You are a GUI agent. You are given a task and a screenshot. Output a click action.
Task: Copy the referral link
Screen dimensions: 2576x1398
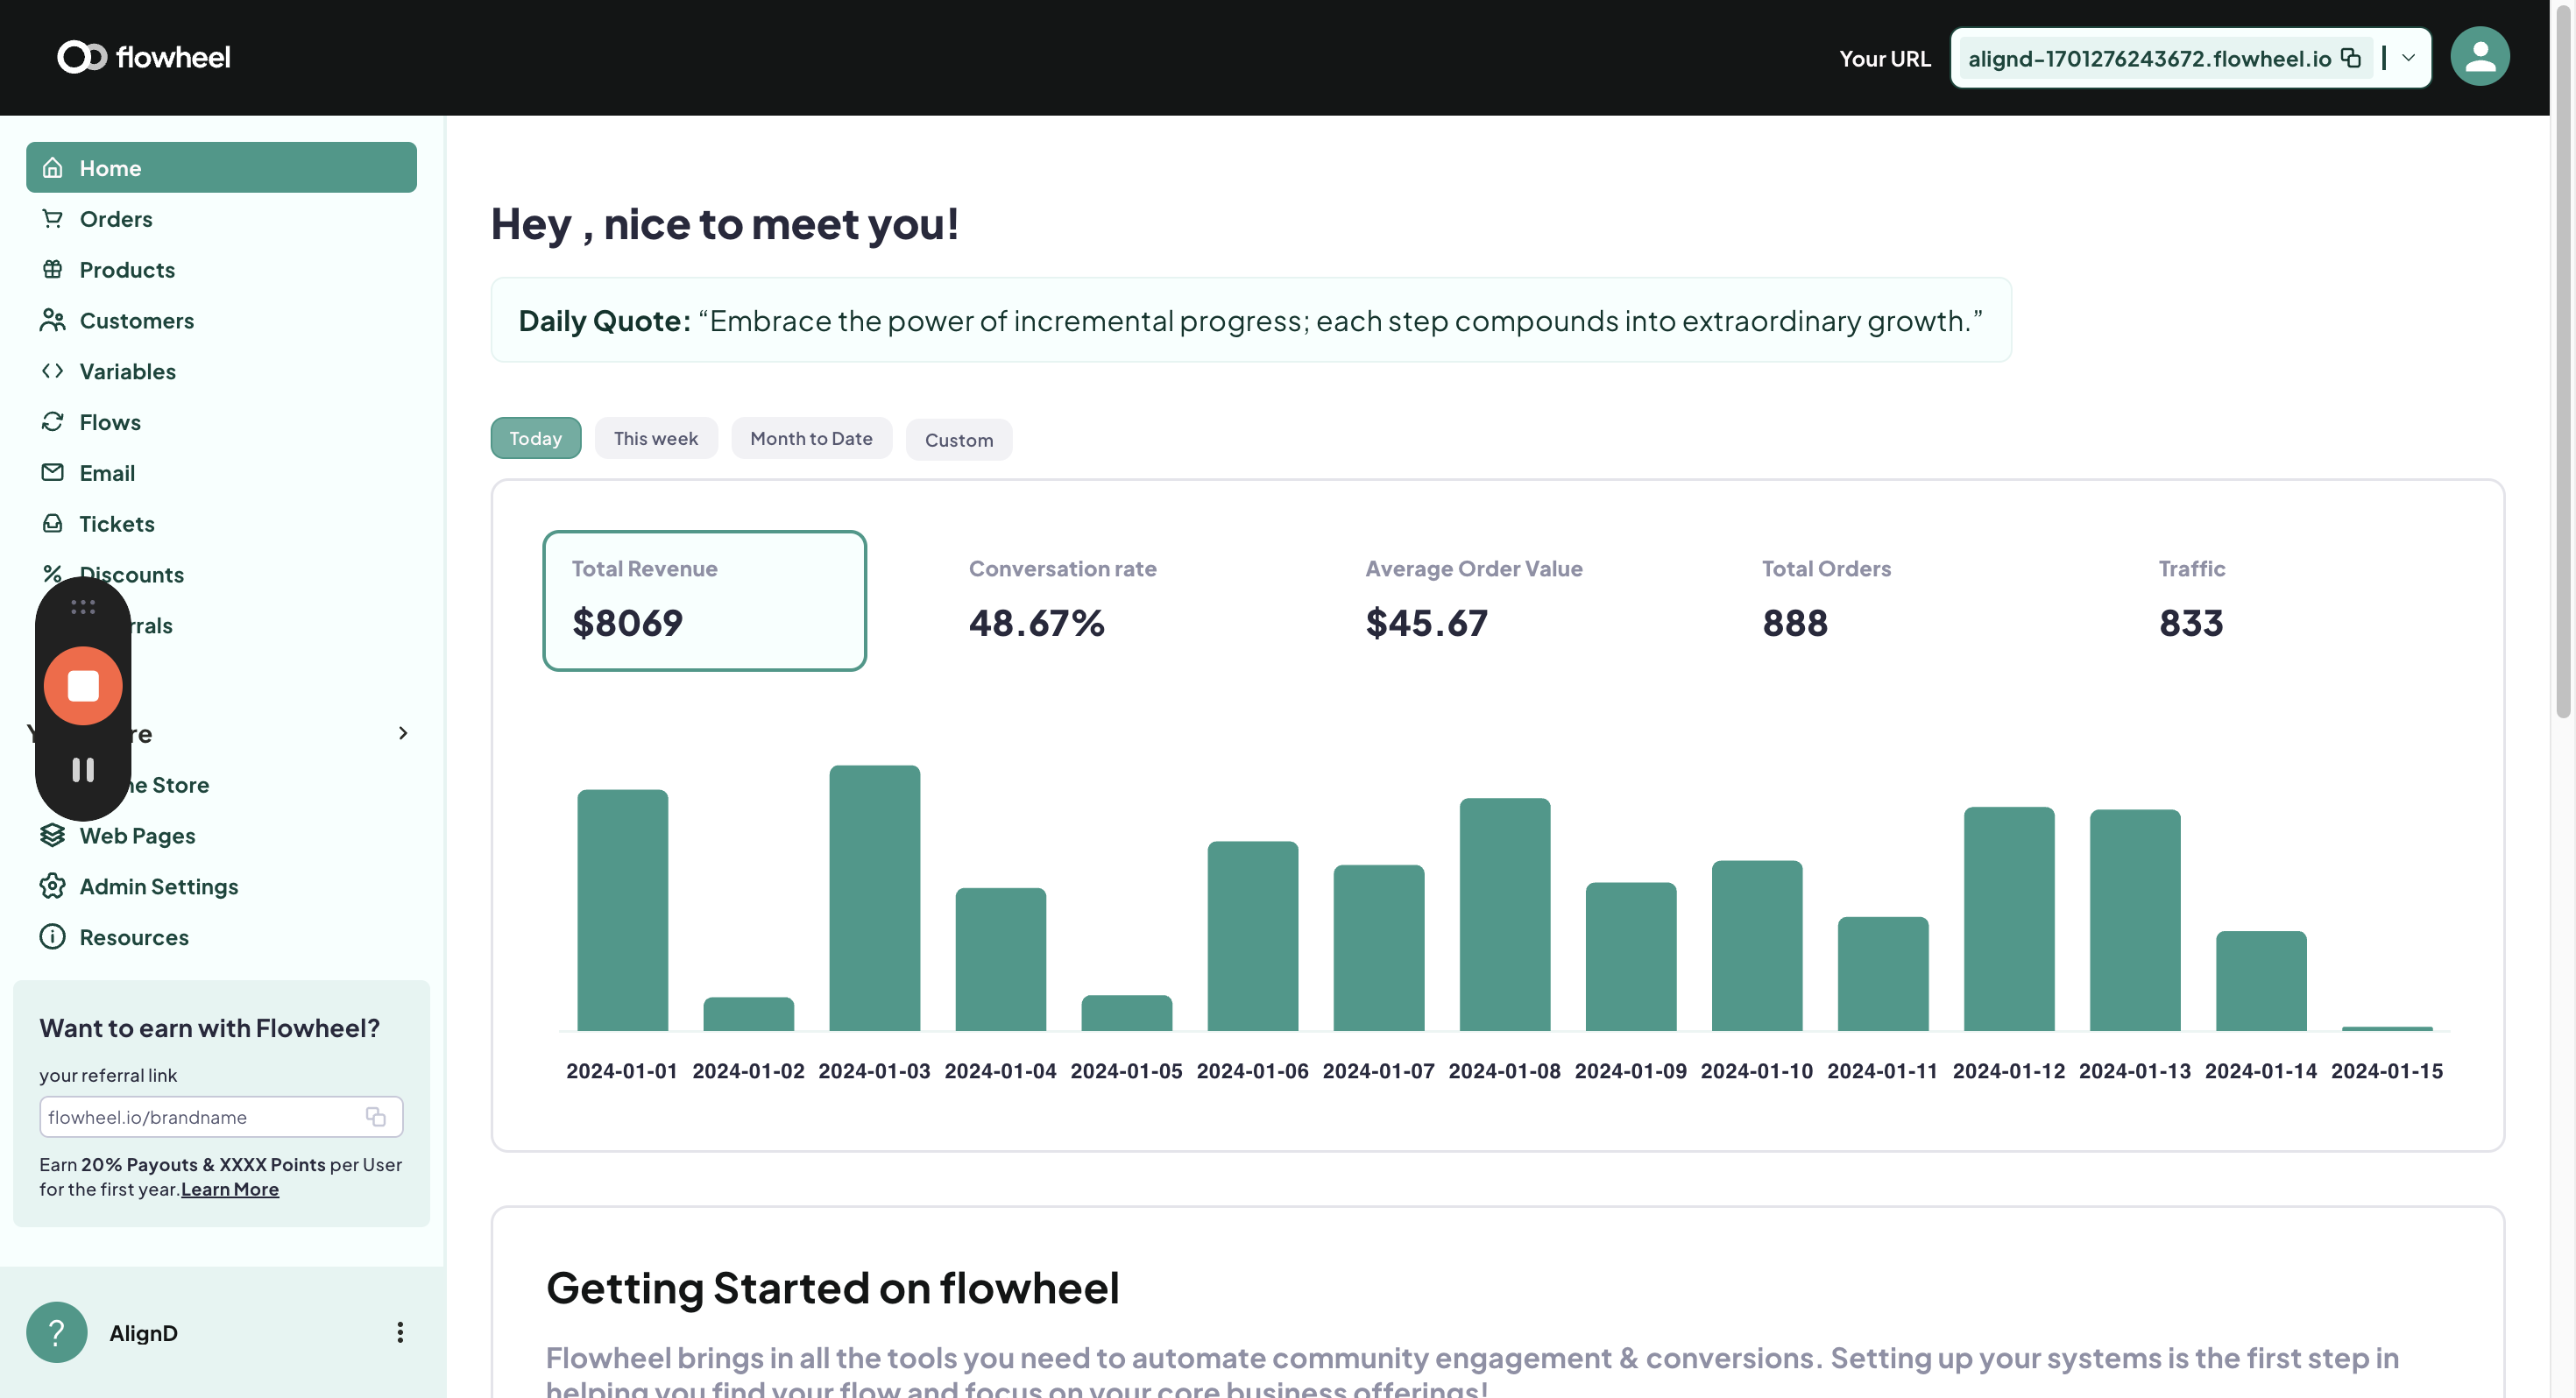pyautogui.click(x=376, y=1117)
